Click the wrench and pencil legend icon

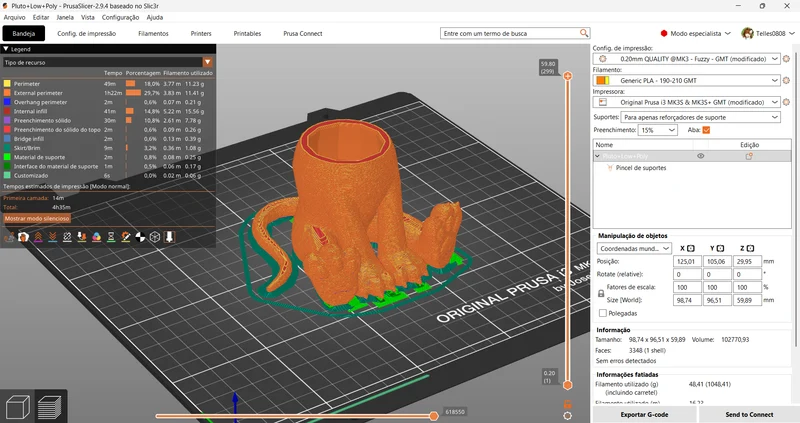point(126,237)
